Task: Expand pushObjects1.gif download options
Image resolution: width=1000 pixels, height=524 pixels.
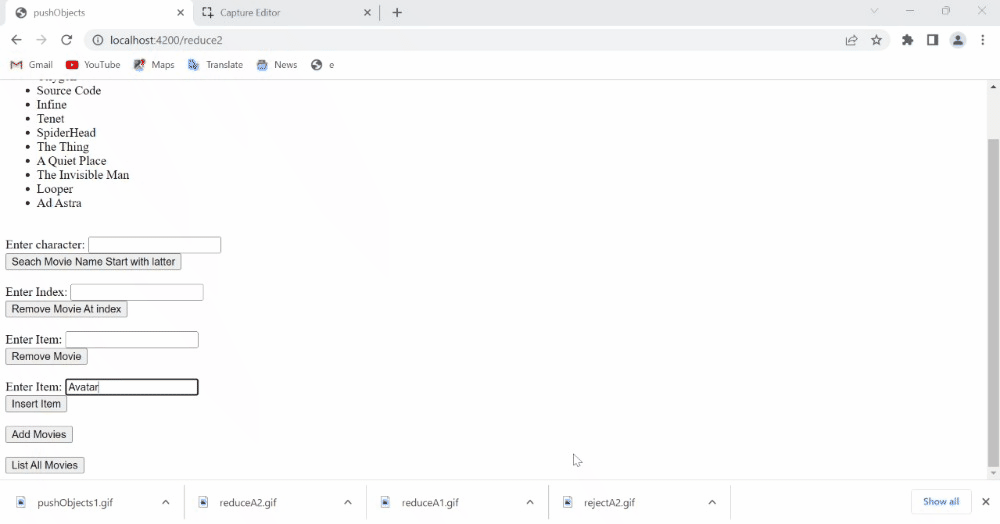Action: (166, 502)
